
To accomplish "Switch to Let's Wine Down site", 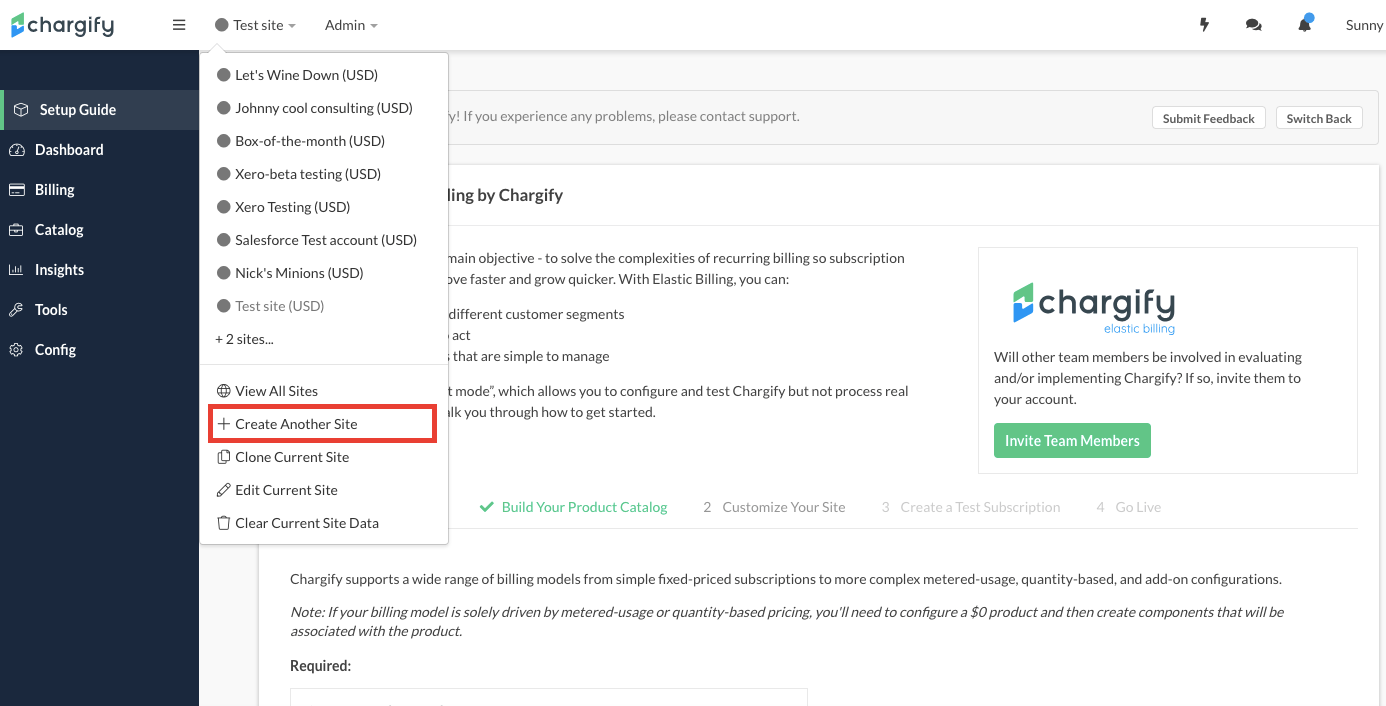I will point(306,75).
